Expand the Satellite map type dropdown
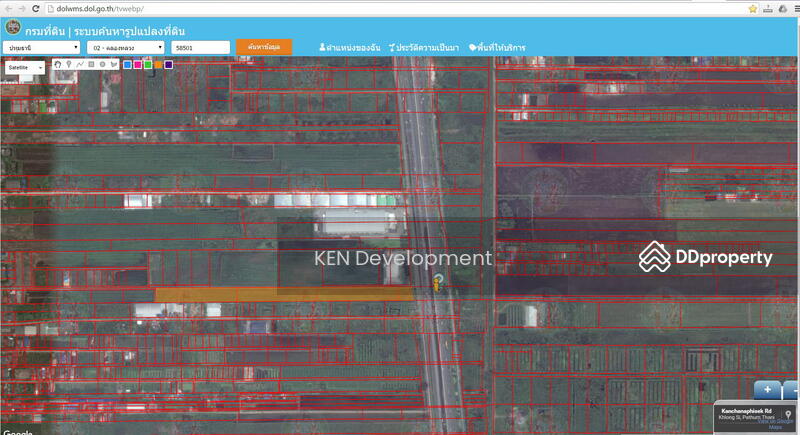The image size is (800, 435). (25, 66)
